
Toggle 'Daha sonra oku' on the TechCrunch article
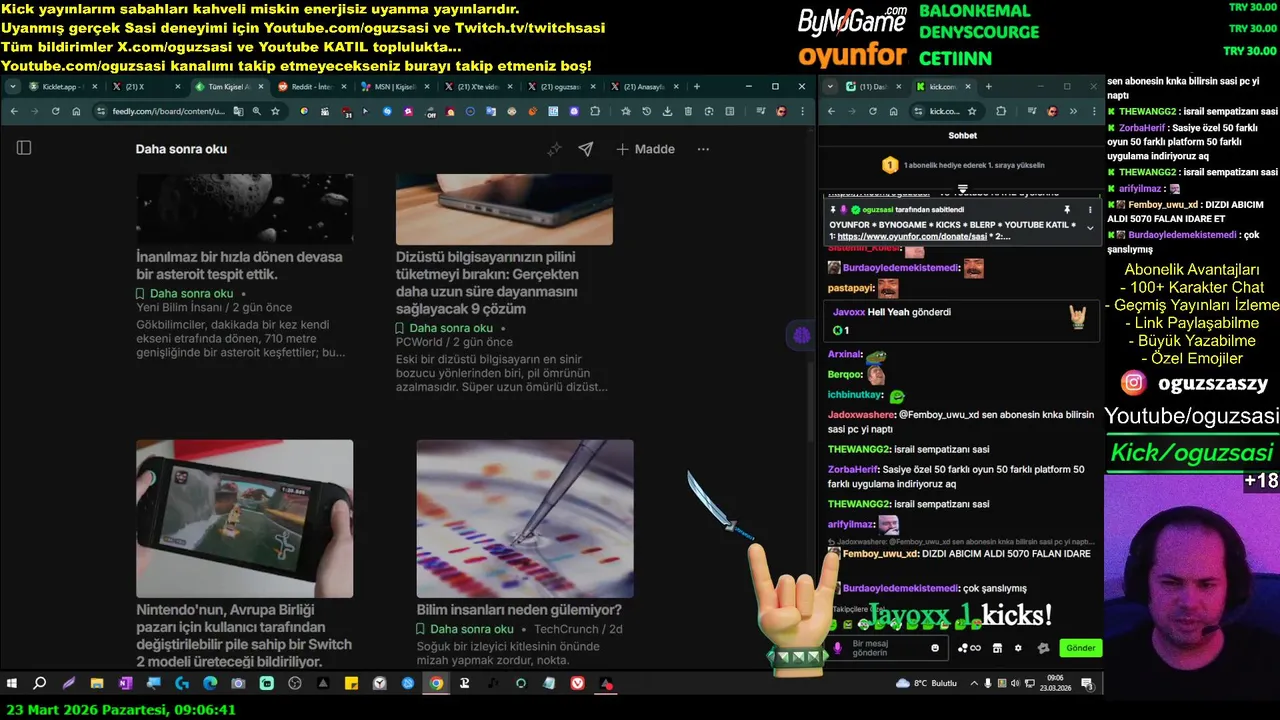pyautogui.click(x=465, y=629)
